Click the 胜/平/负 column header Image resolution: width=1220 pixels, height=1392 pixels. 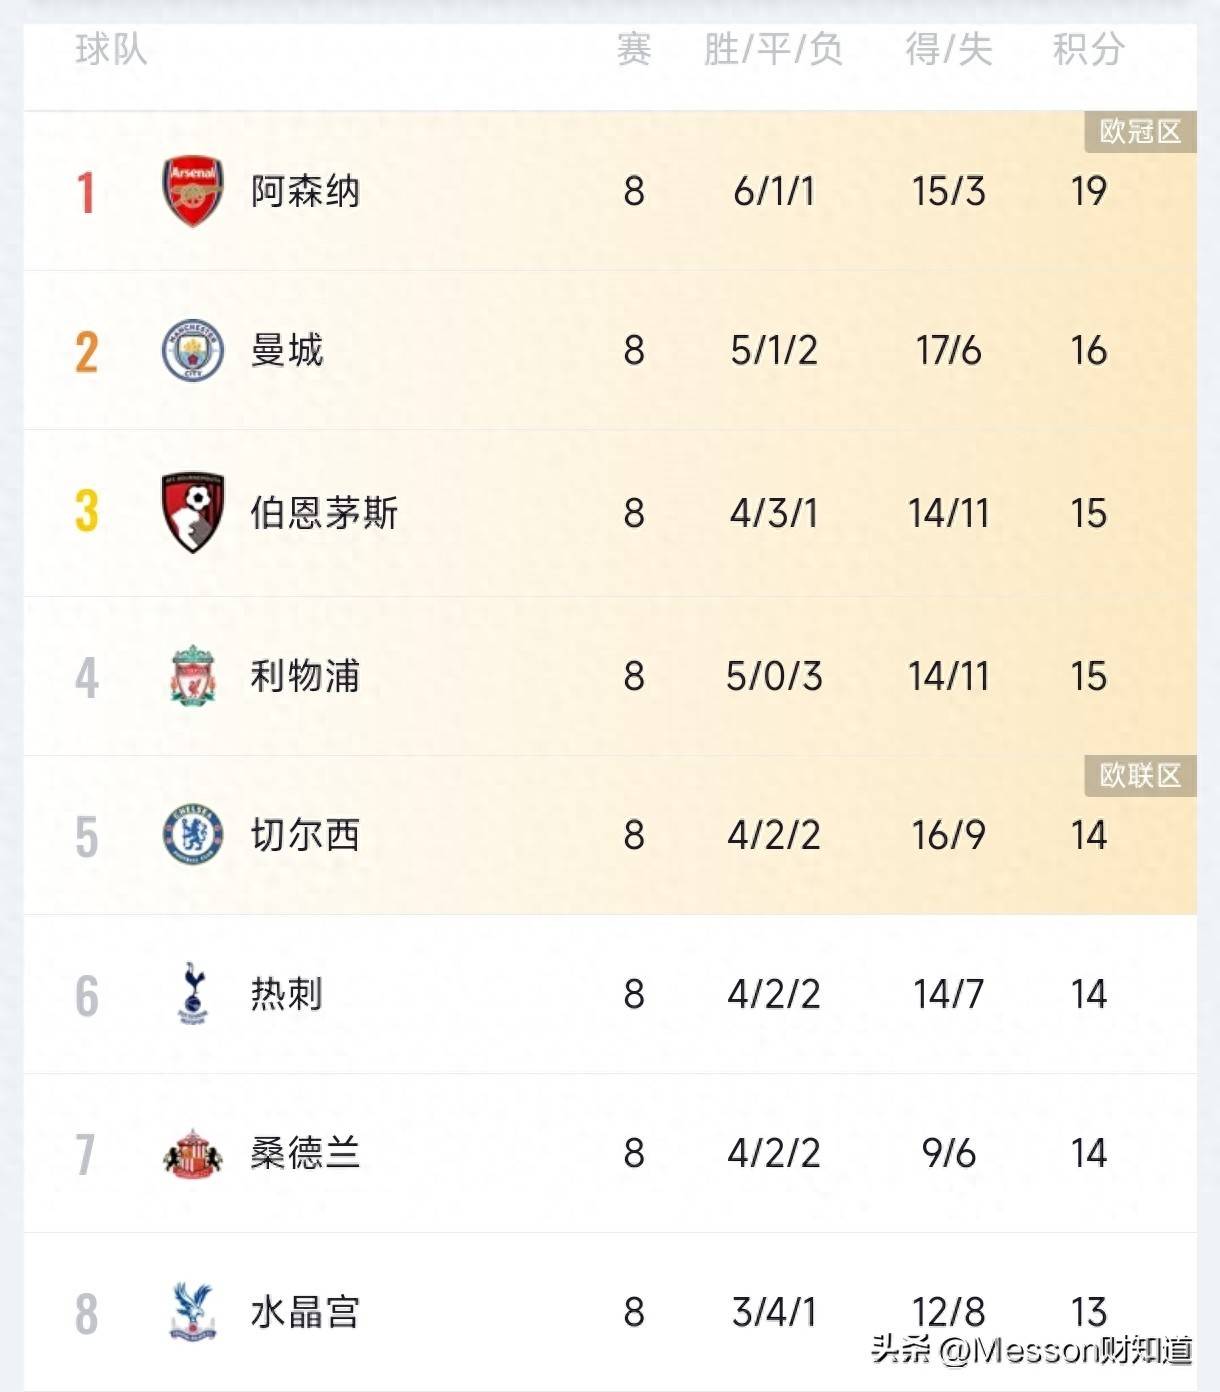(x=773, y=49)
